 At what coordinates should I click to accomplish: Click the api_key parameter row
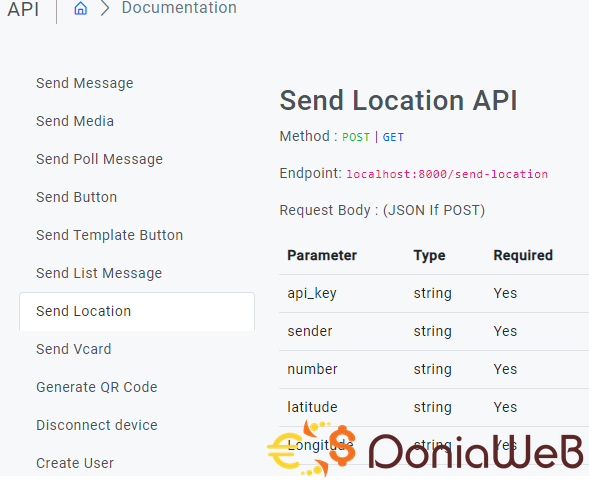(x=434, y=293)
